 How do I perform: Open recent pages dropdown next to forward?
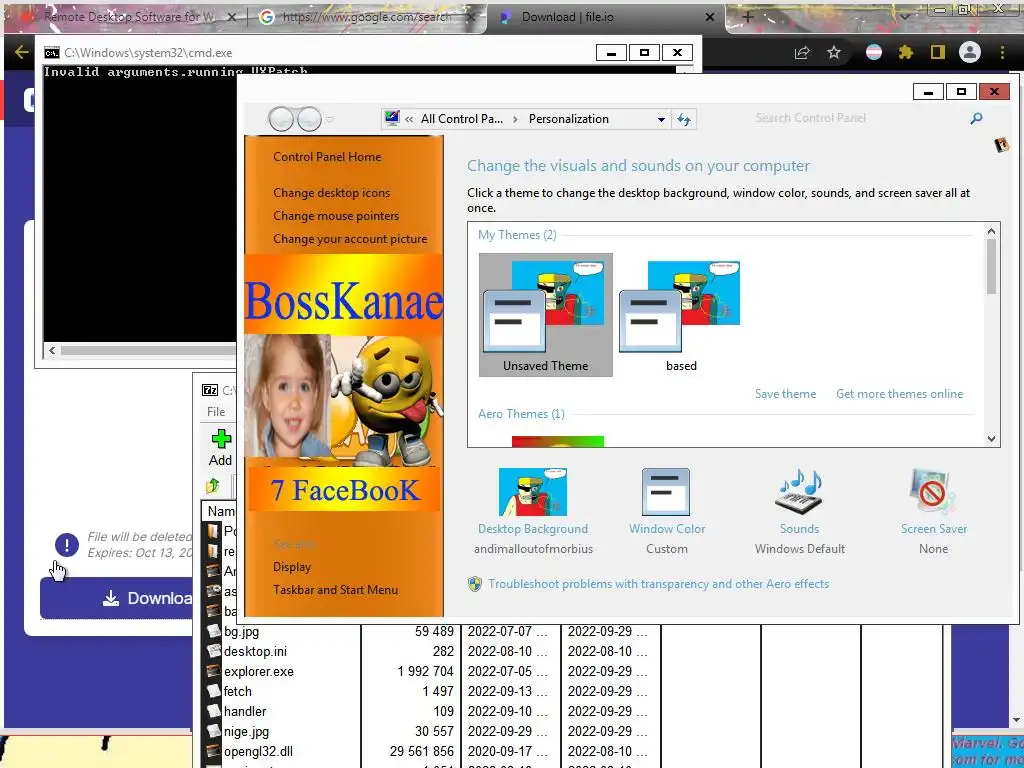[330, 120]
